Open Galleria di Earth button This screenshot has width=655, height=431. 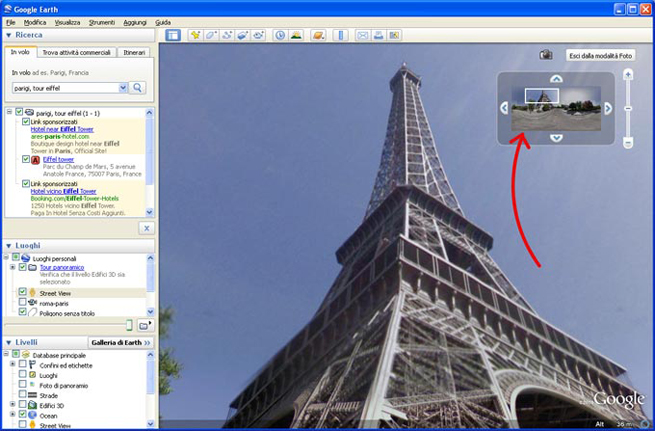point(121,342)
